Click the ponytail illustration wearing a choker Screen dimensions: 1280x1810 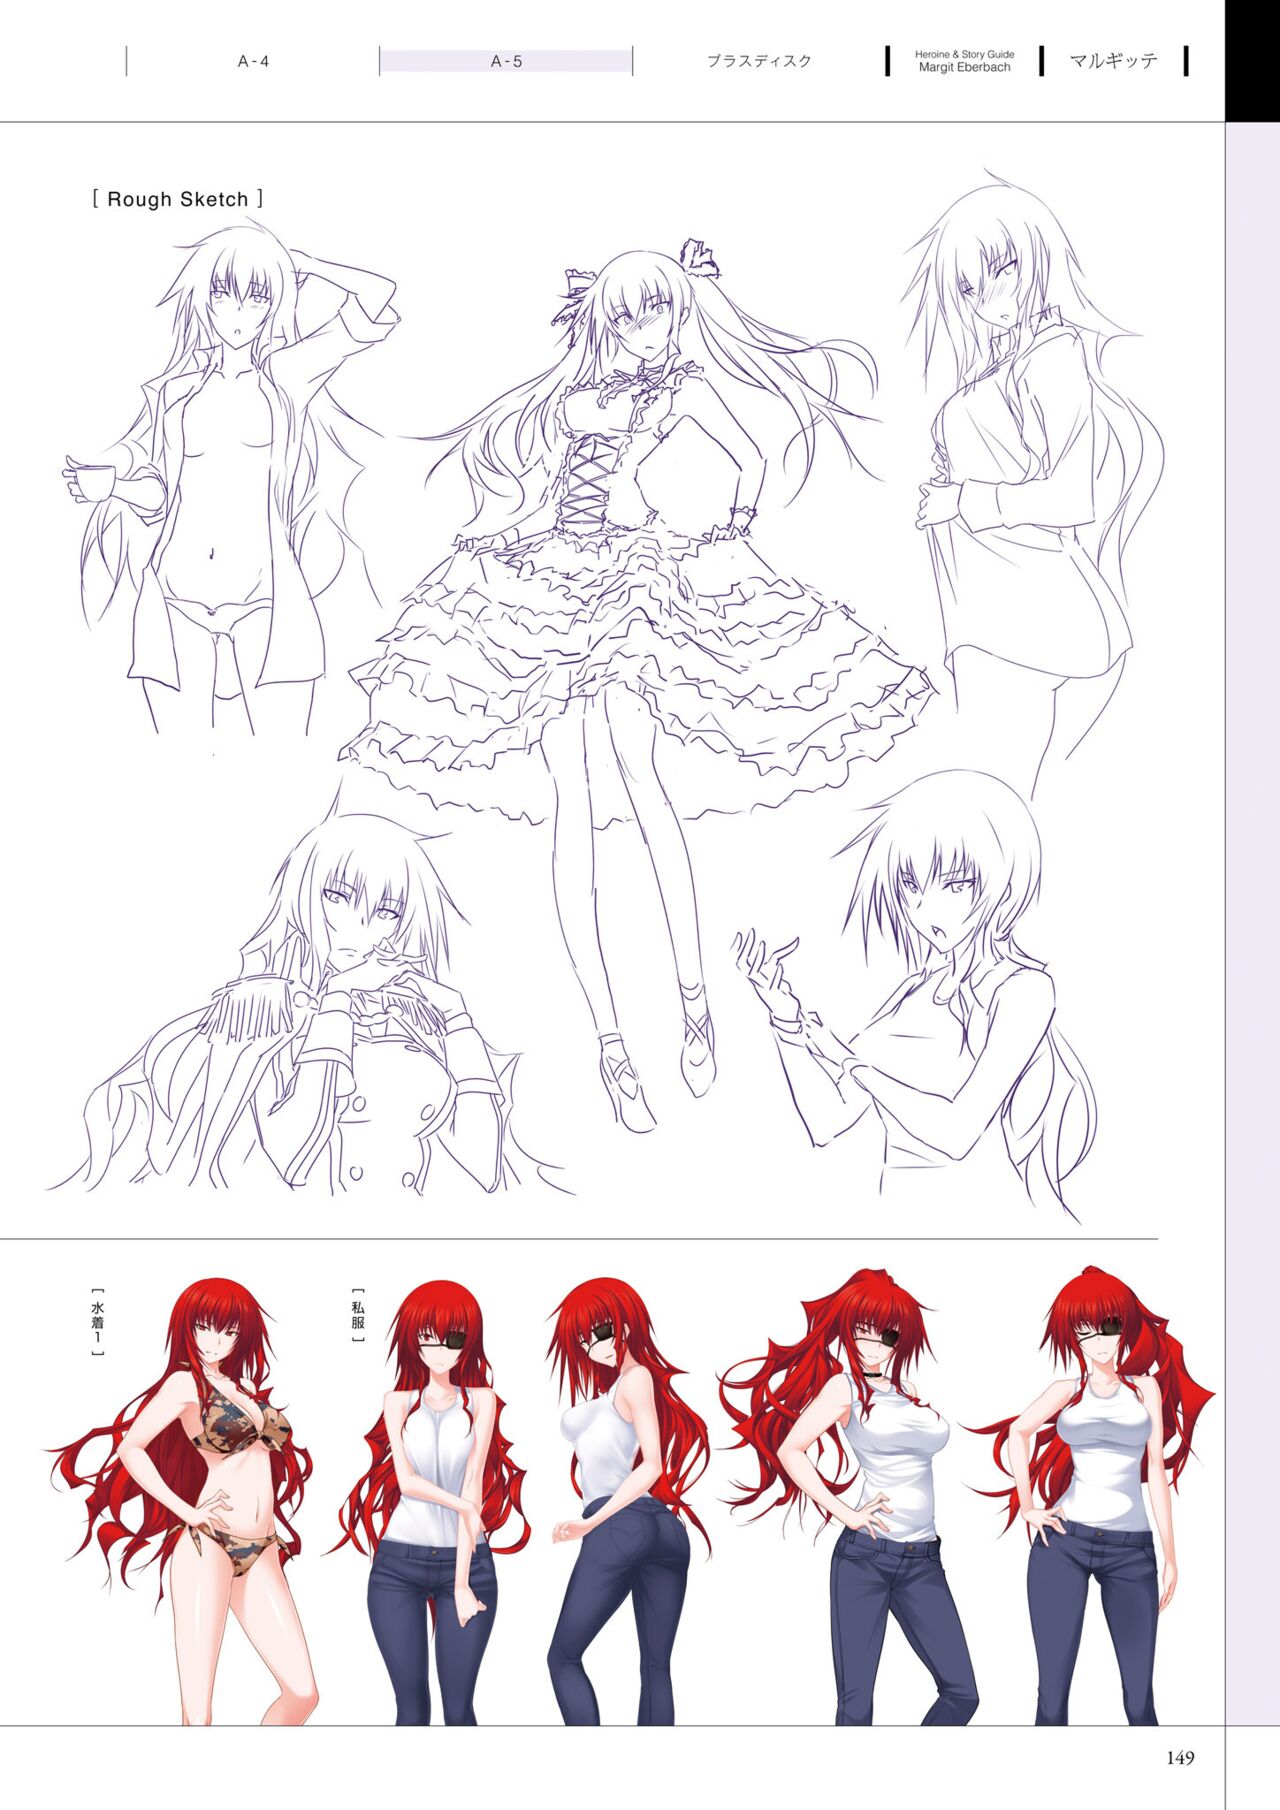click(x=880, y=1500)
